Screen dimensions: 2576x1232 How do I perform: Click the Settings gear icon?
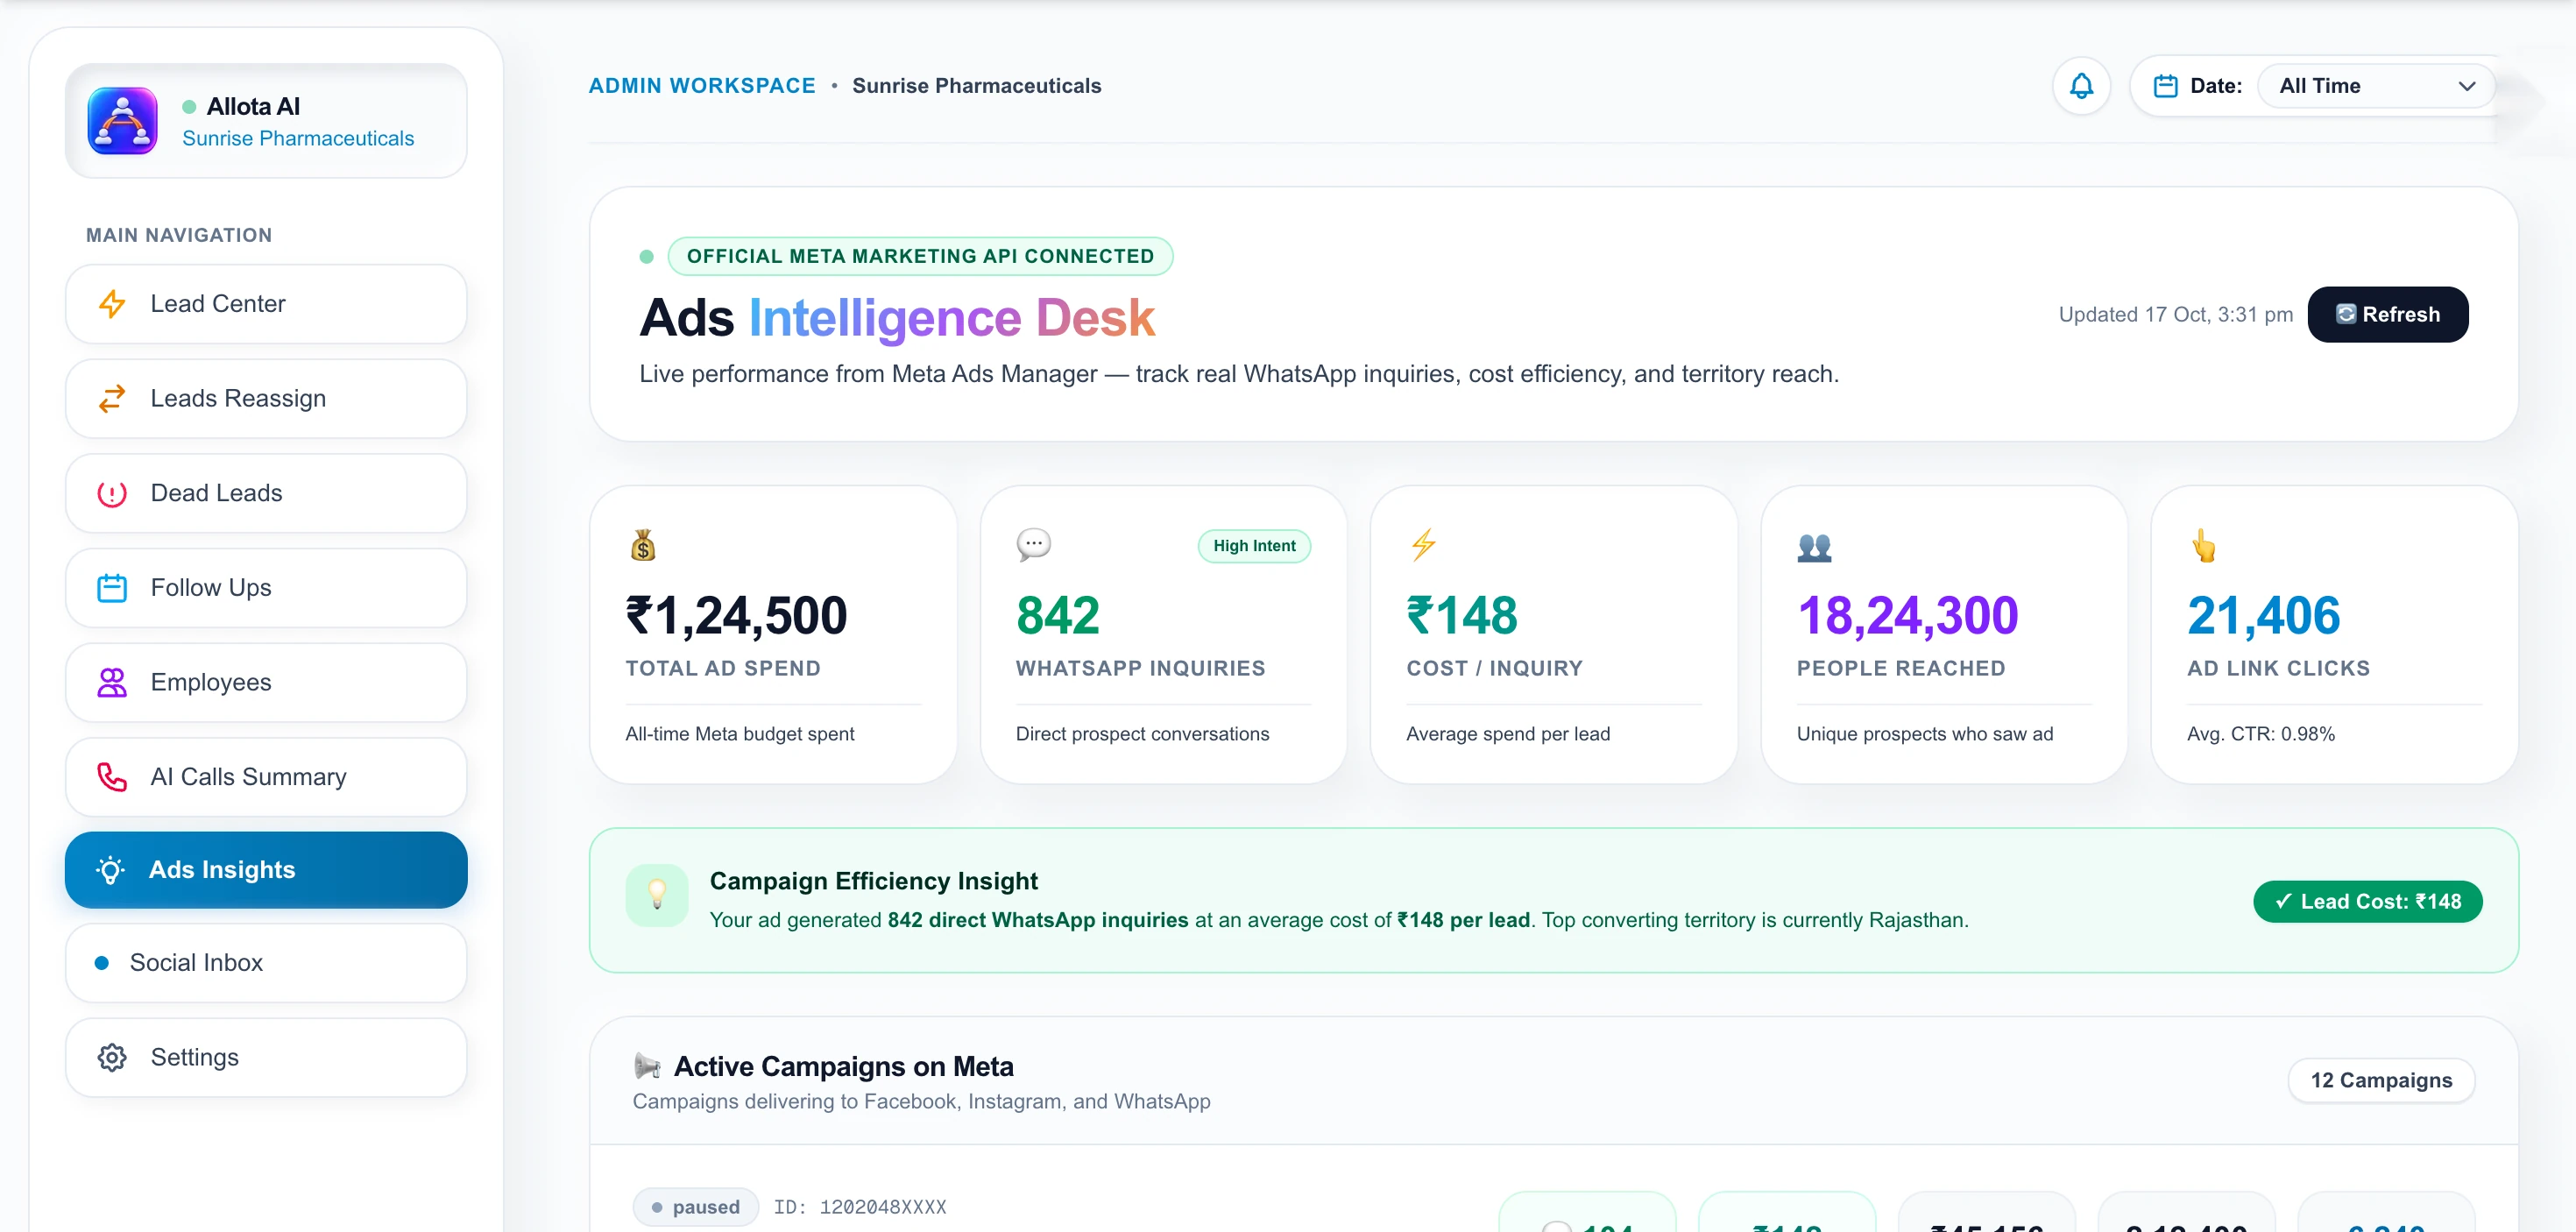tap(112, 1057)
